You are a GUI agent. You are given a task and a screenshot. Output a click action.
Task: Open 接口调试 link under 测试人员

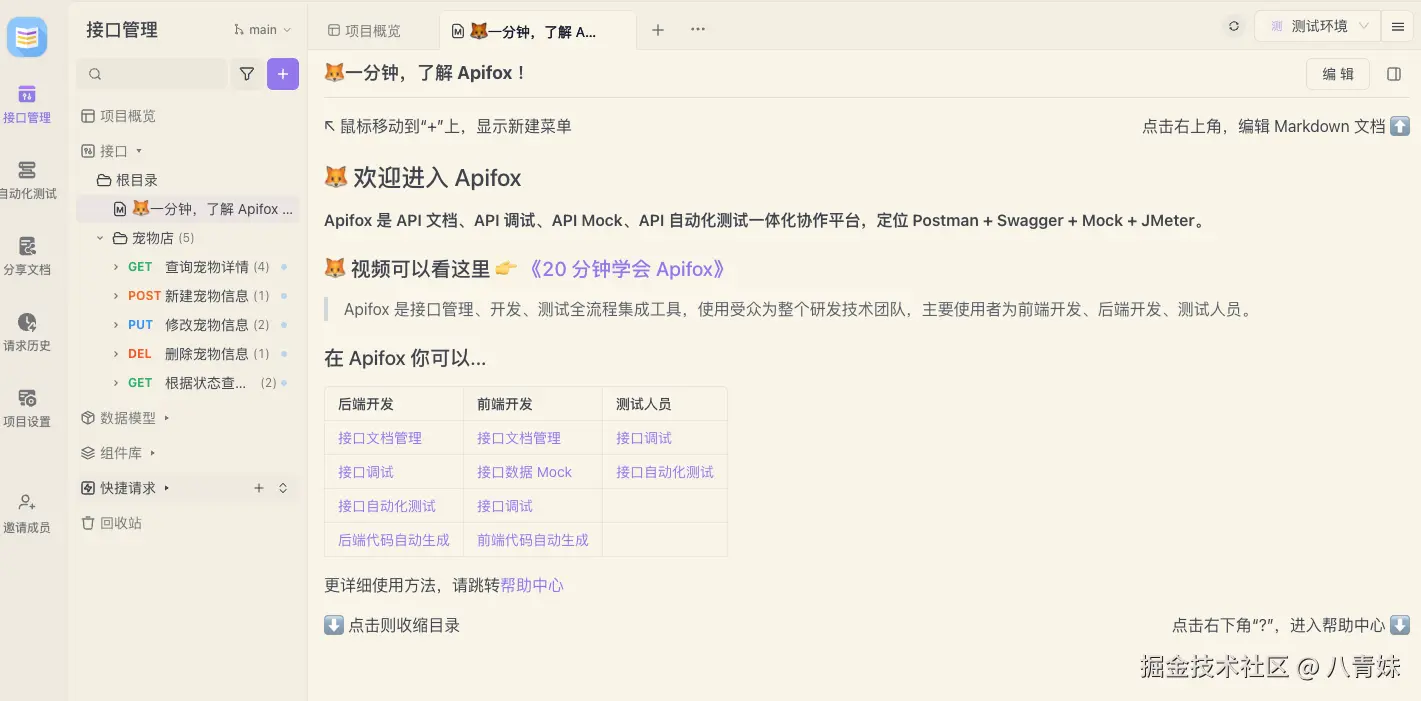point(644,438)
